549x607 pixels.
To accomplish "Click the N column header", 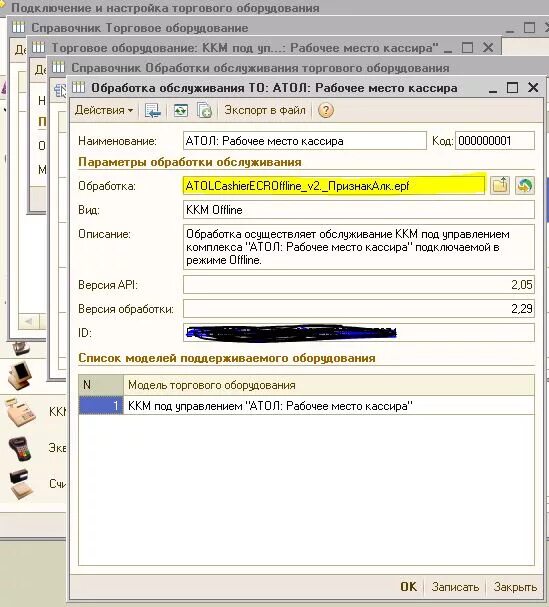I will click(x=101, y=385).
